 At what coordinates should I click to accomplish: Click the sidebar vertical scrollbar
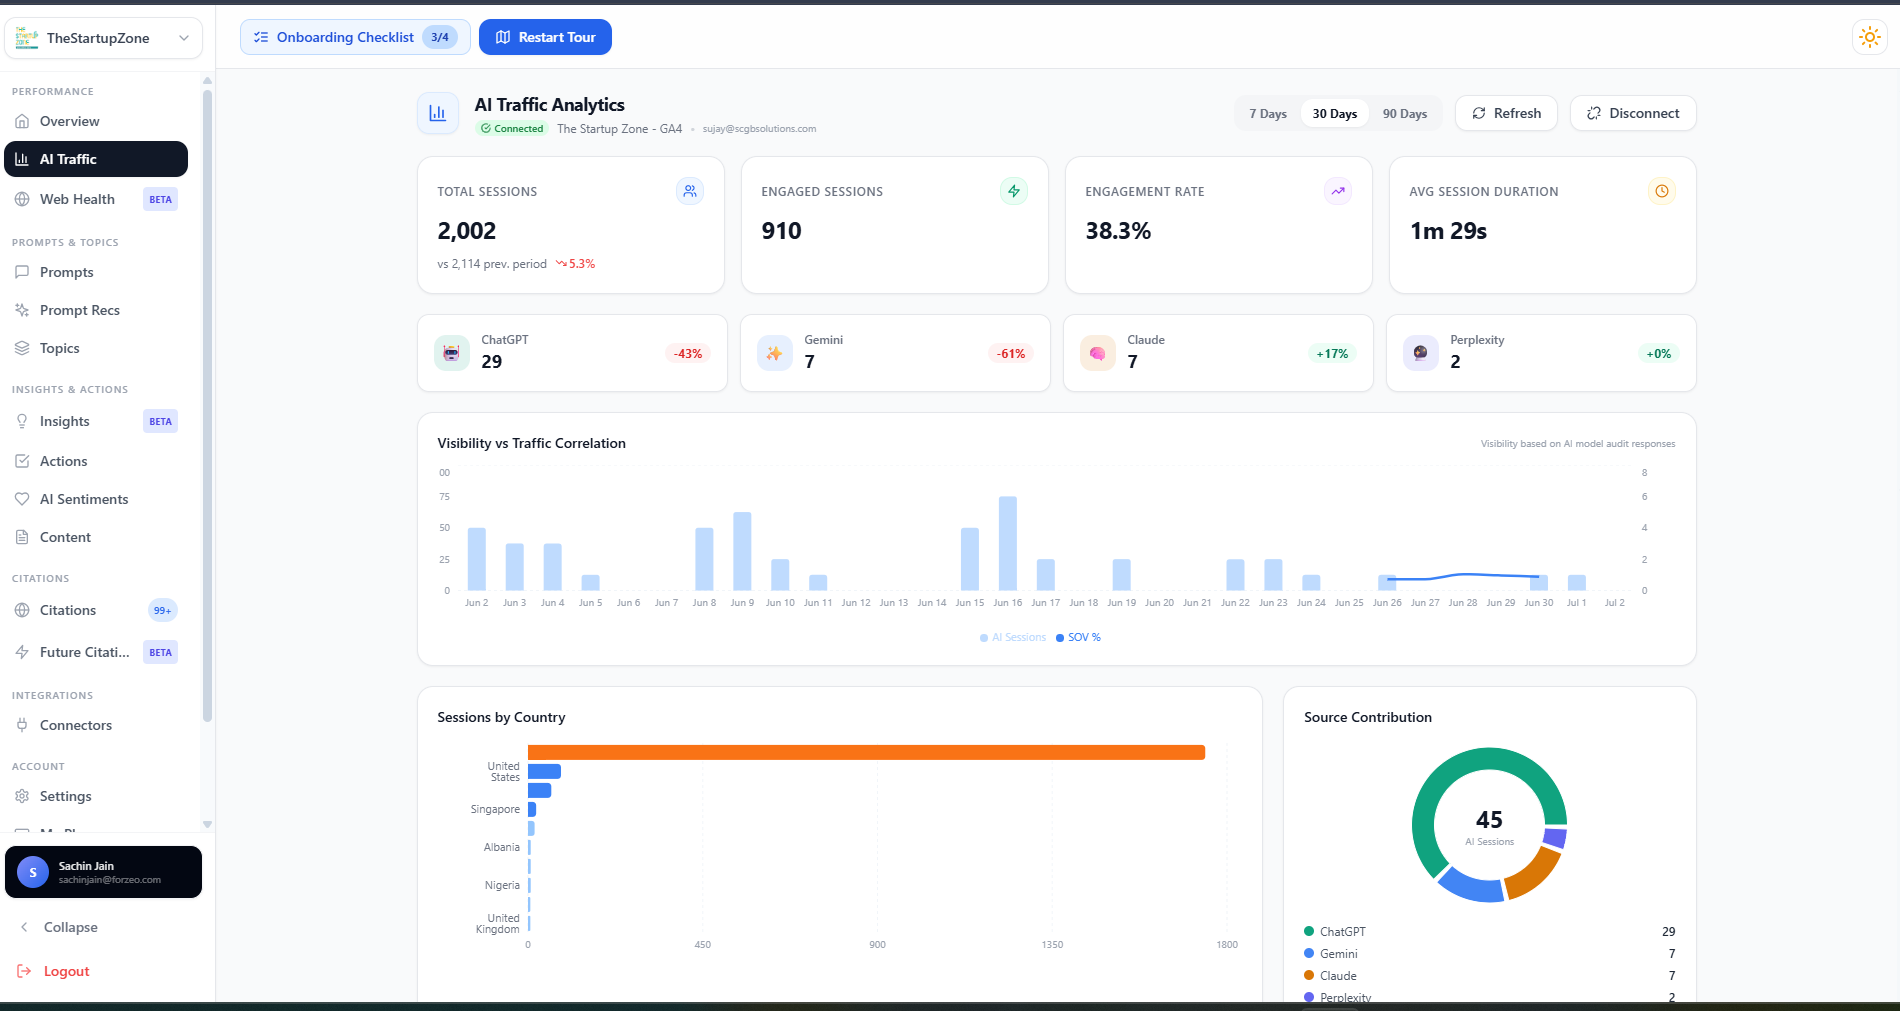207,405
